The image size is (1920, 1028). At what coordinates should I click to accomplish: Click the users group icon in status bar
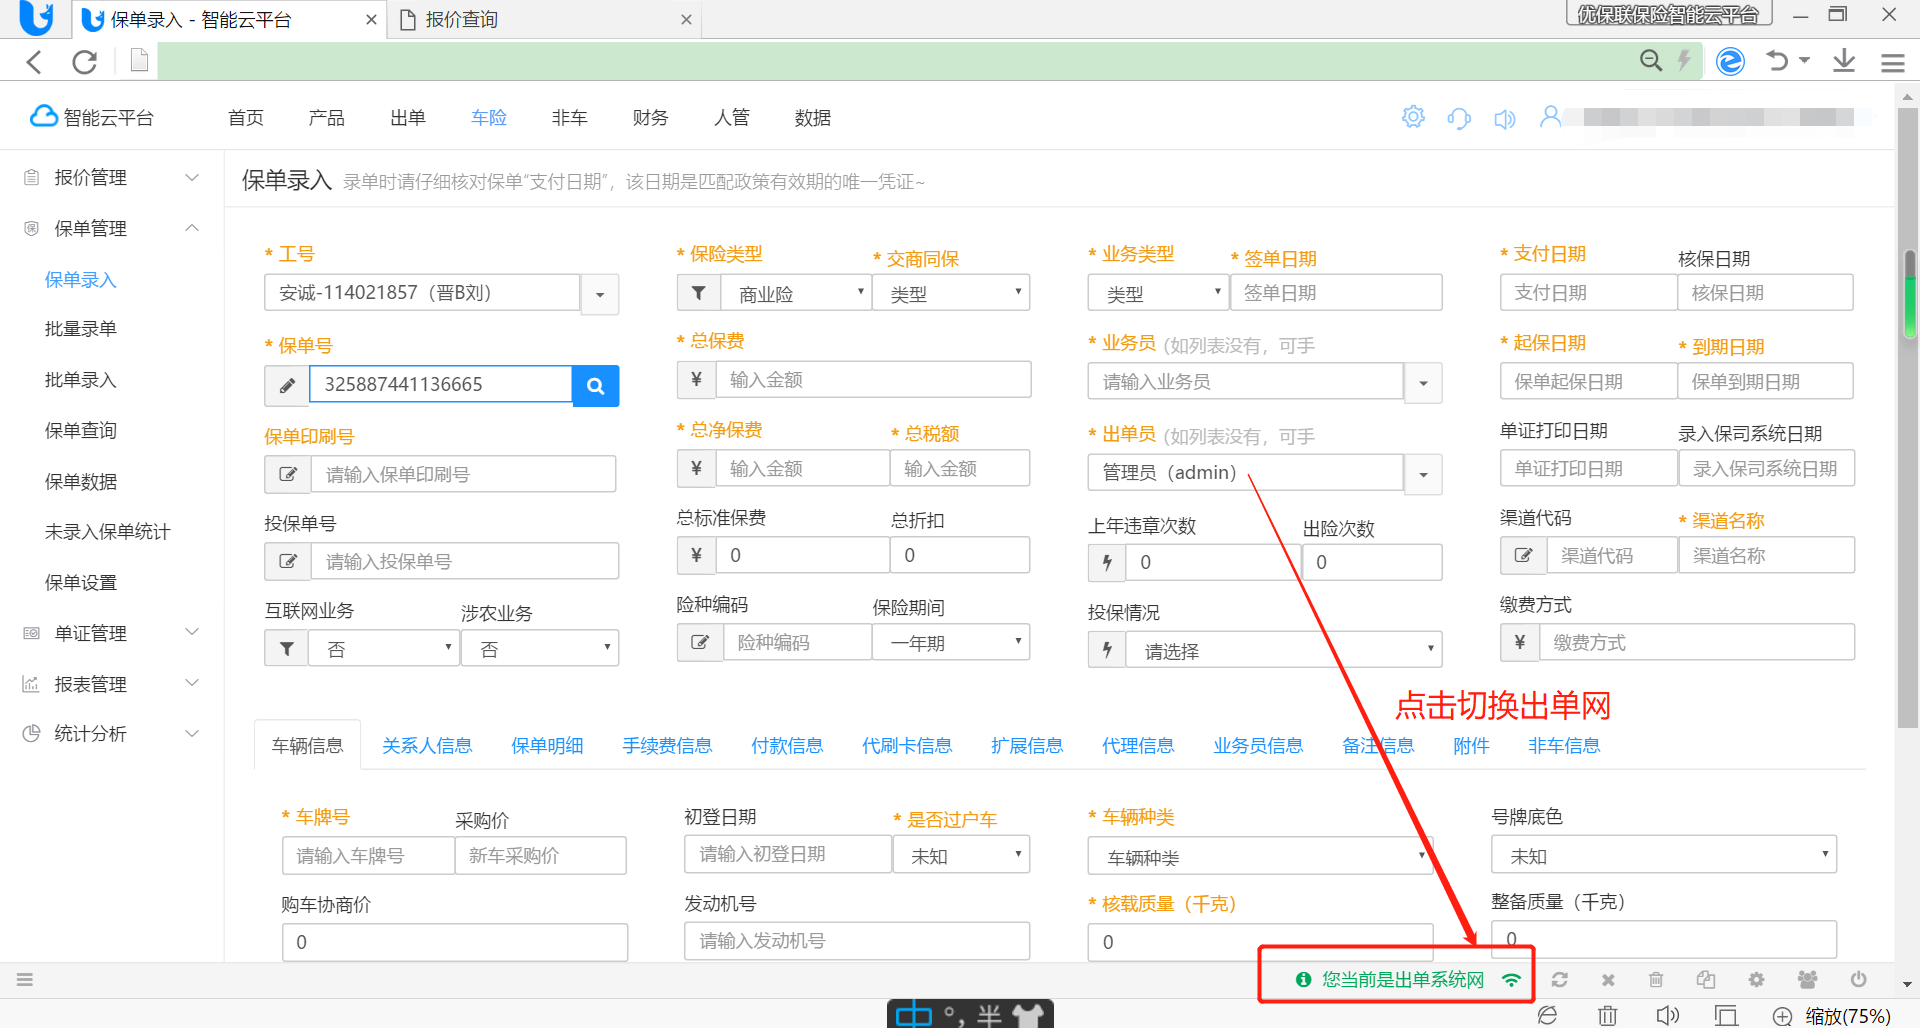1807,980
